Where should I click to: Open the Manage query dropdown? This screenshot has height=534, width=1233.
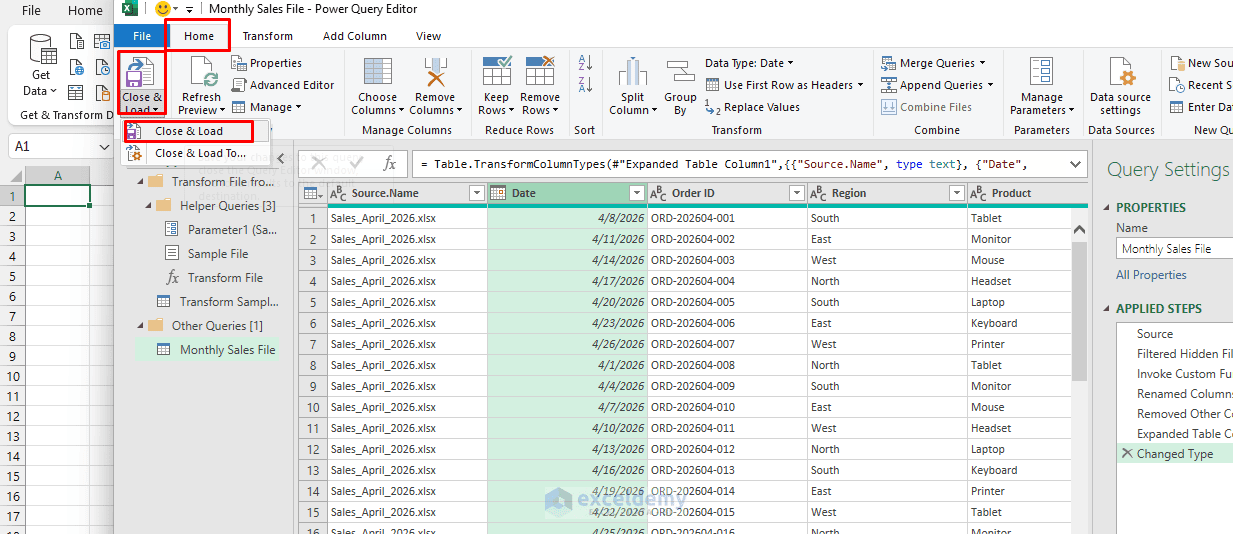pyautogui.click(x=267, y=107)
